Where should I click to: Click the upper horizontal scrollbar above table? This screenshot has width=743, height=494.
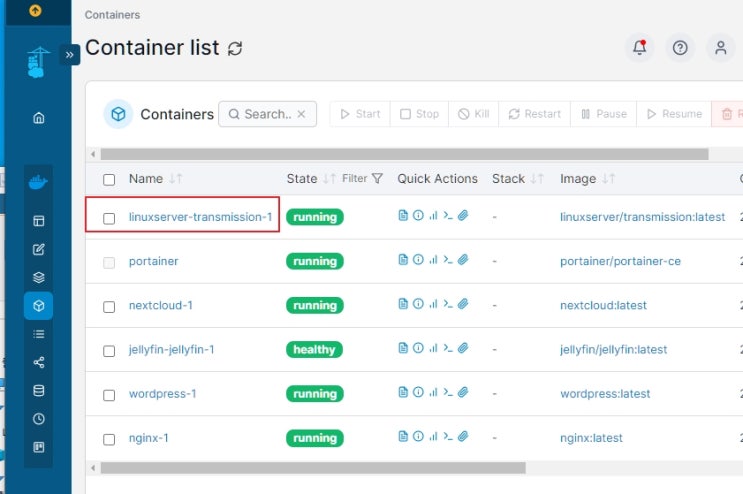pos(404,154)
